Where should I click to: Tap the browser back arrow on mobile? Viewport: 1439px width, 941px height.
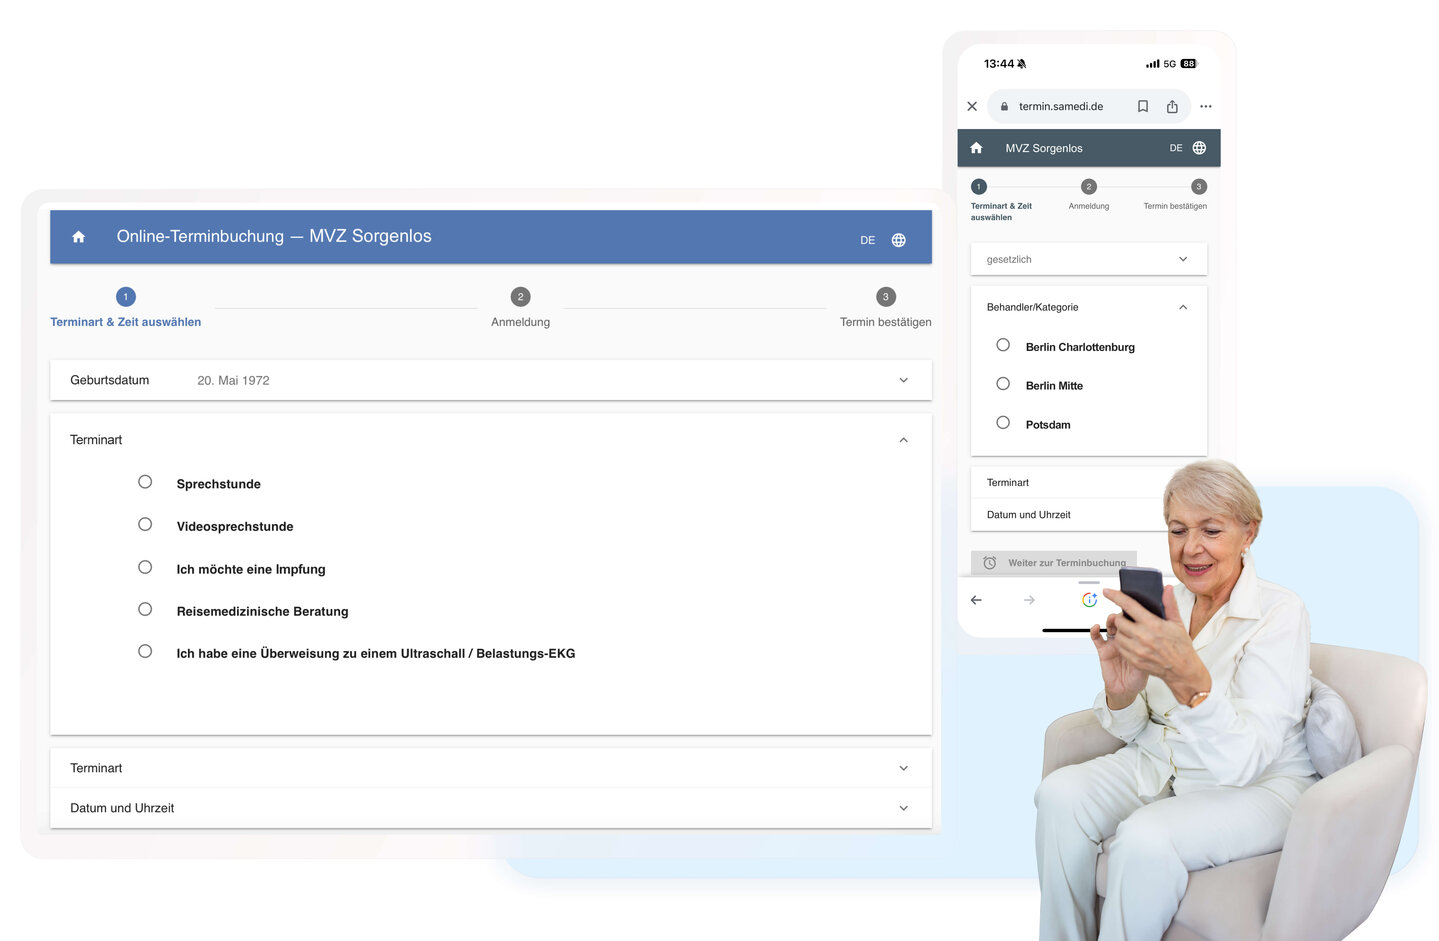coord(976,599)
